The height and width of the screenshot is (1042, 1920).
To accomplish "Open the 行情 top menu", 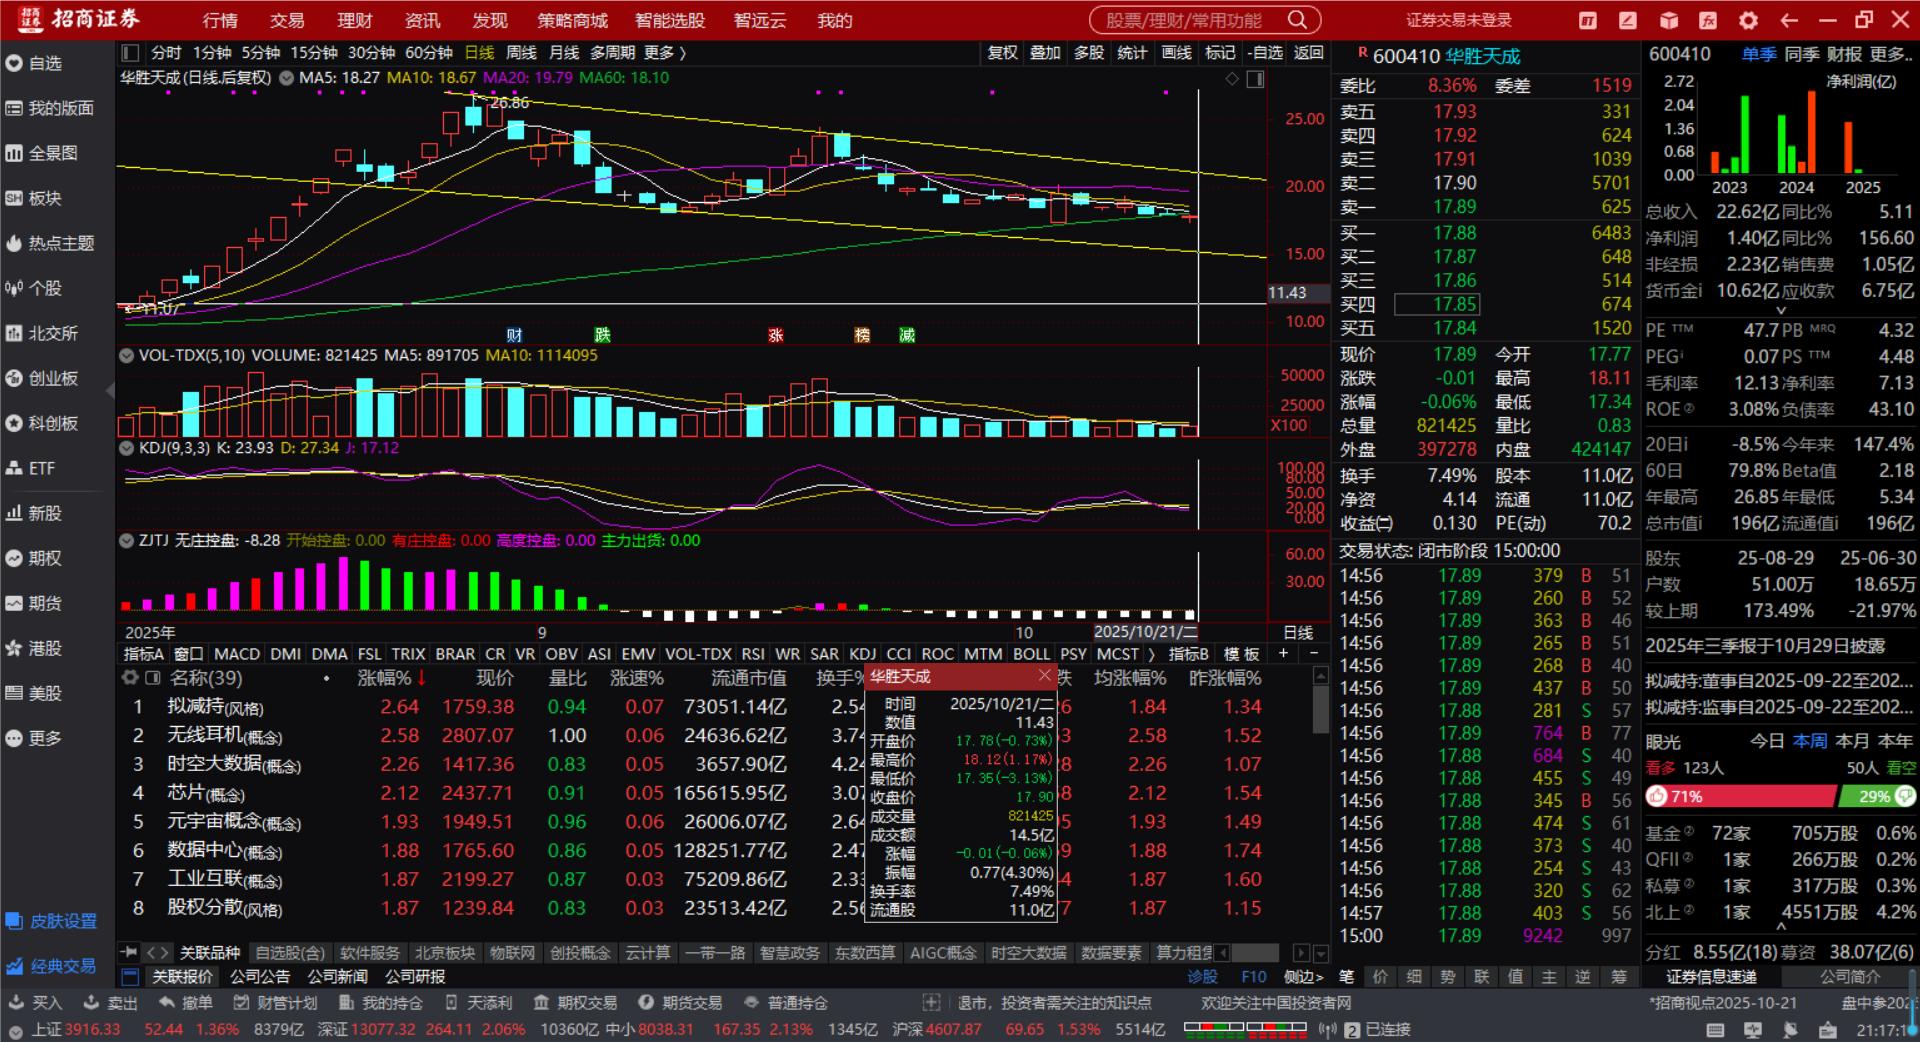I will pos(220,20).
